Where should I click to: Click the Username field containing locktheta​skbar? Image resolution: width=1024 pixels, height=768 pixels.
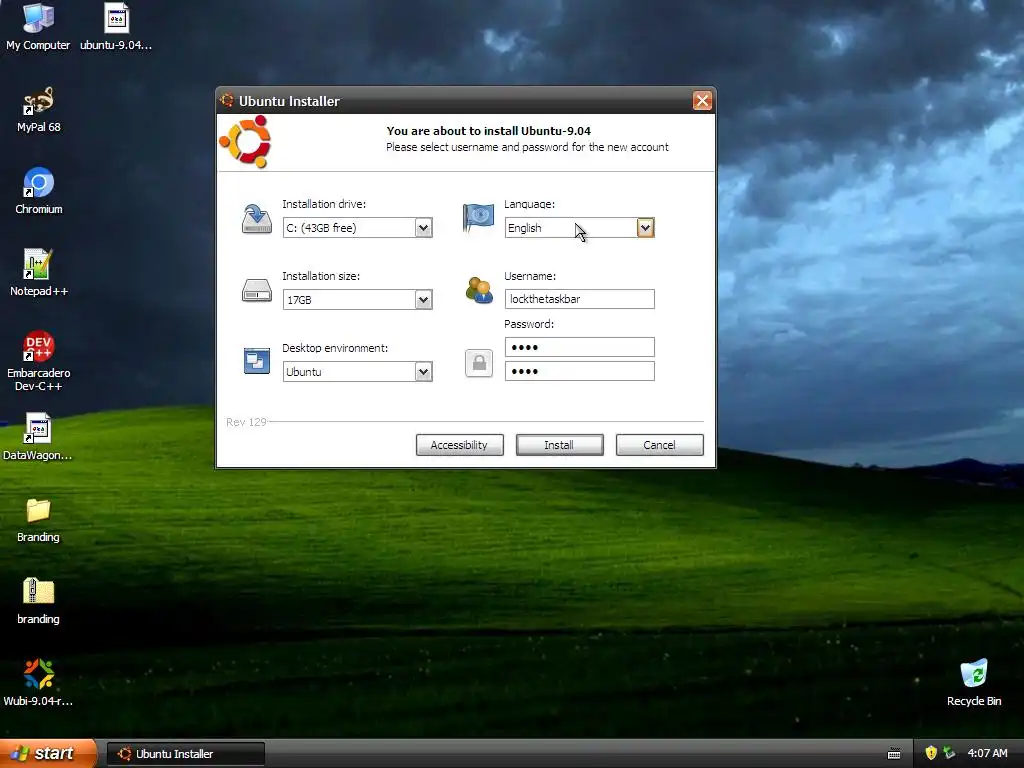tap(579, 299)
